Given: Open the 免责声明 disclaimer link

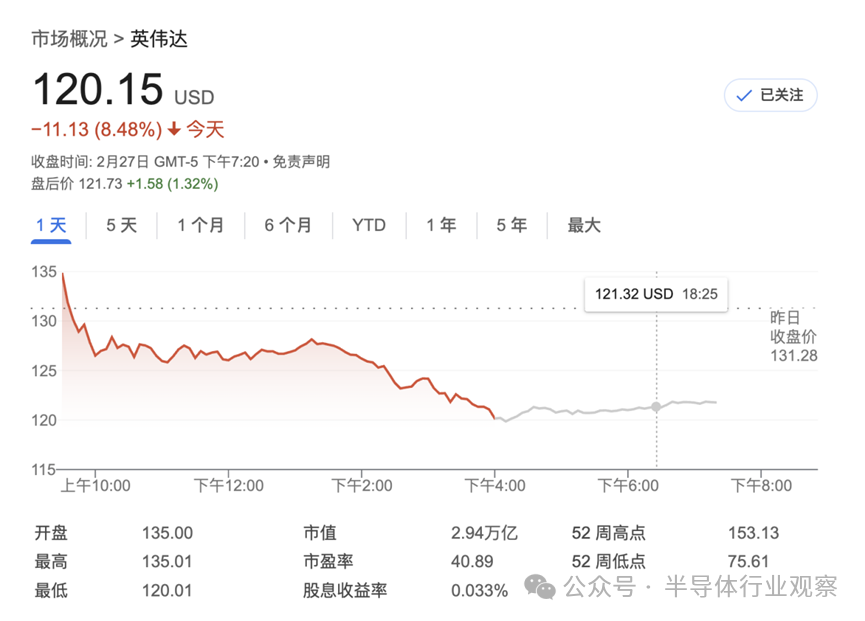Looking at the screenshot, I should 301,162.
